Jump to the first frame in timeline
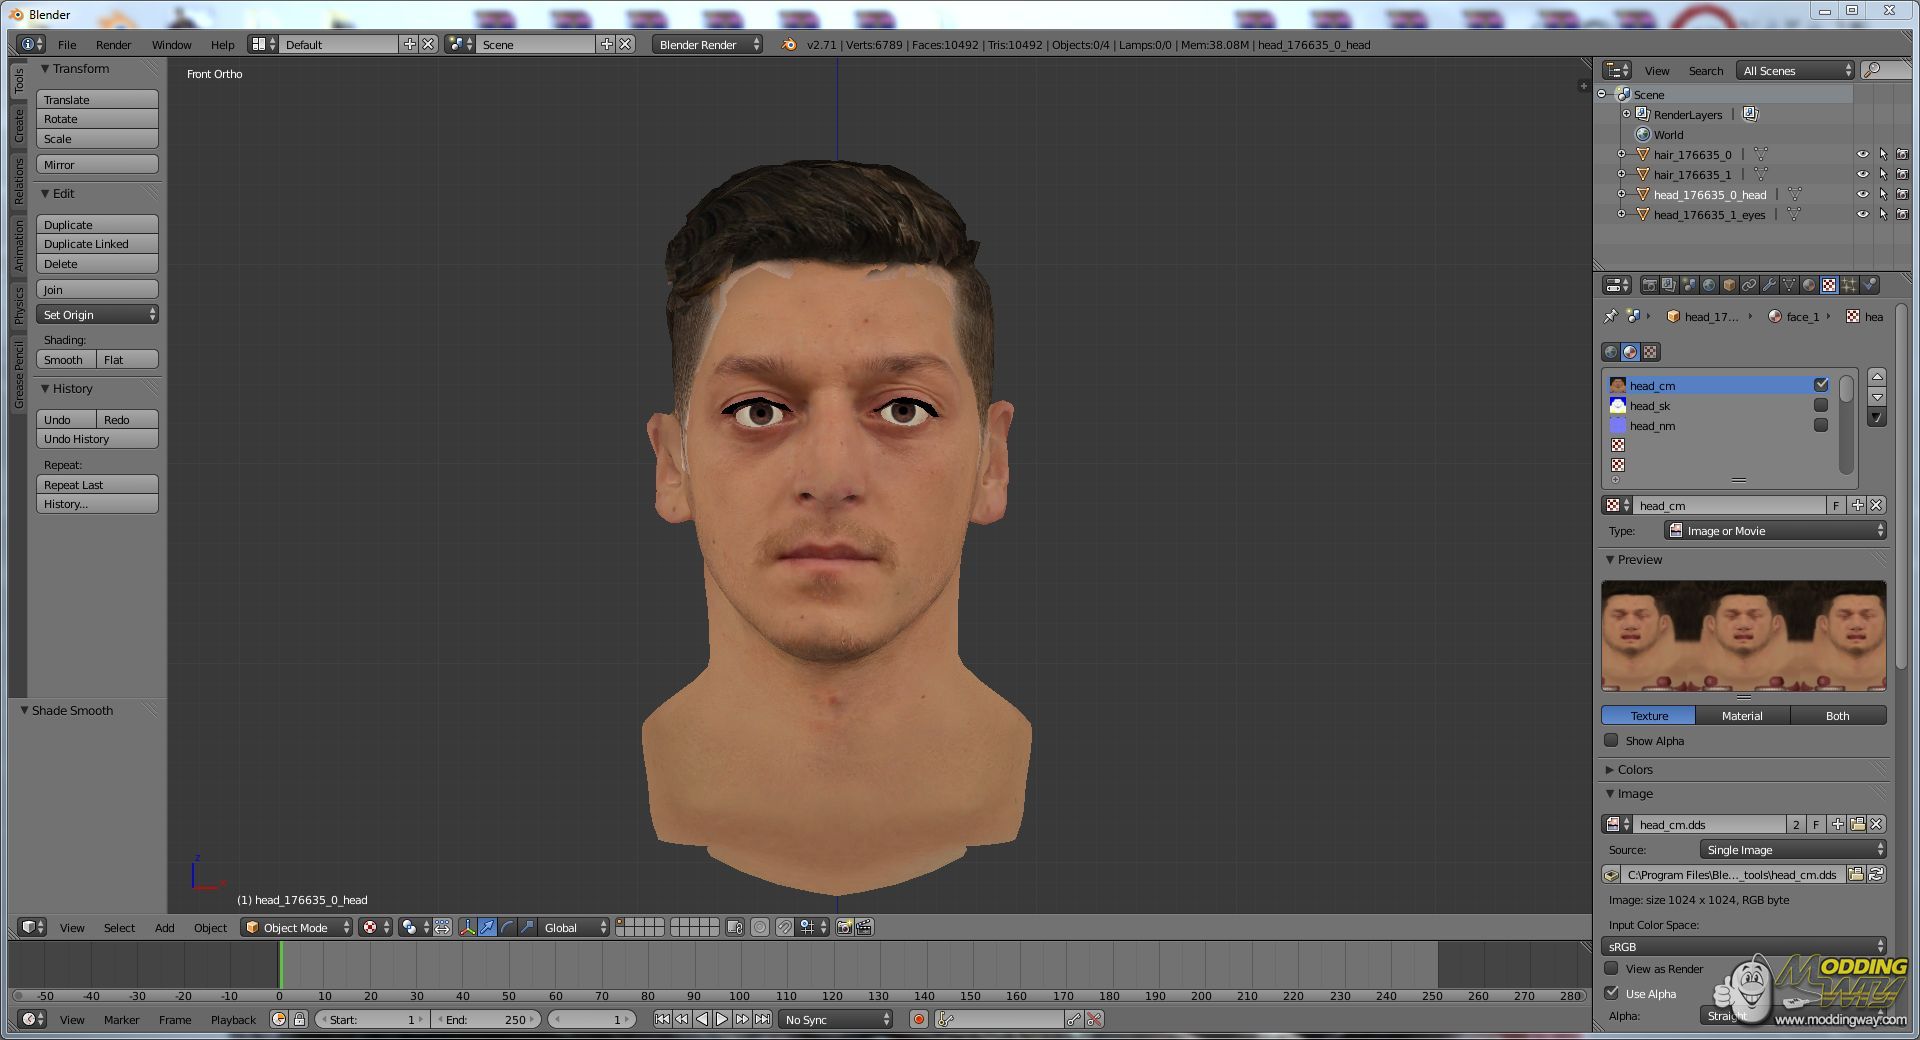The width and height of the screenshot is (1920, 1040). tap(662, 1019)
